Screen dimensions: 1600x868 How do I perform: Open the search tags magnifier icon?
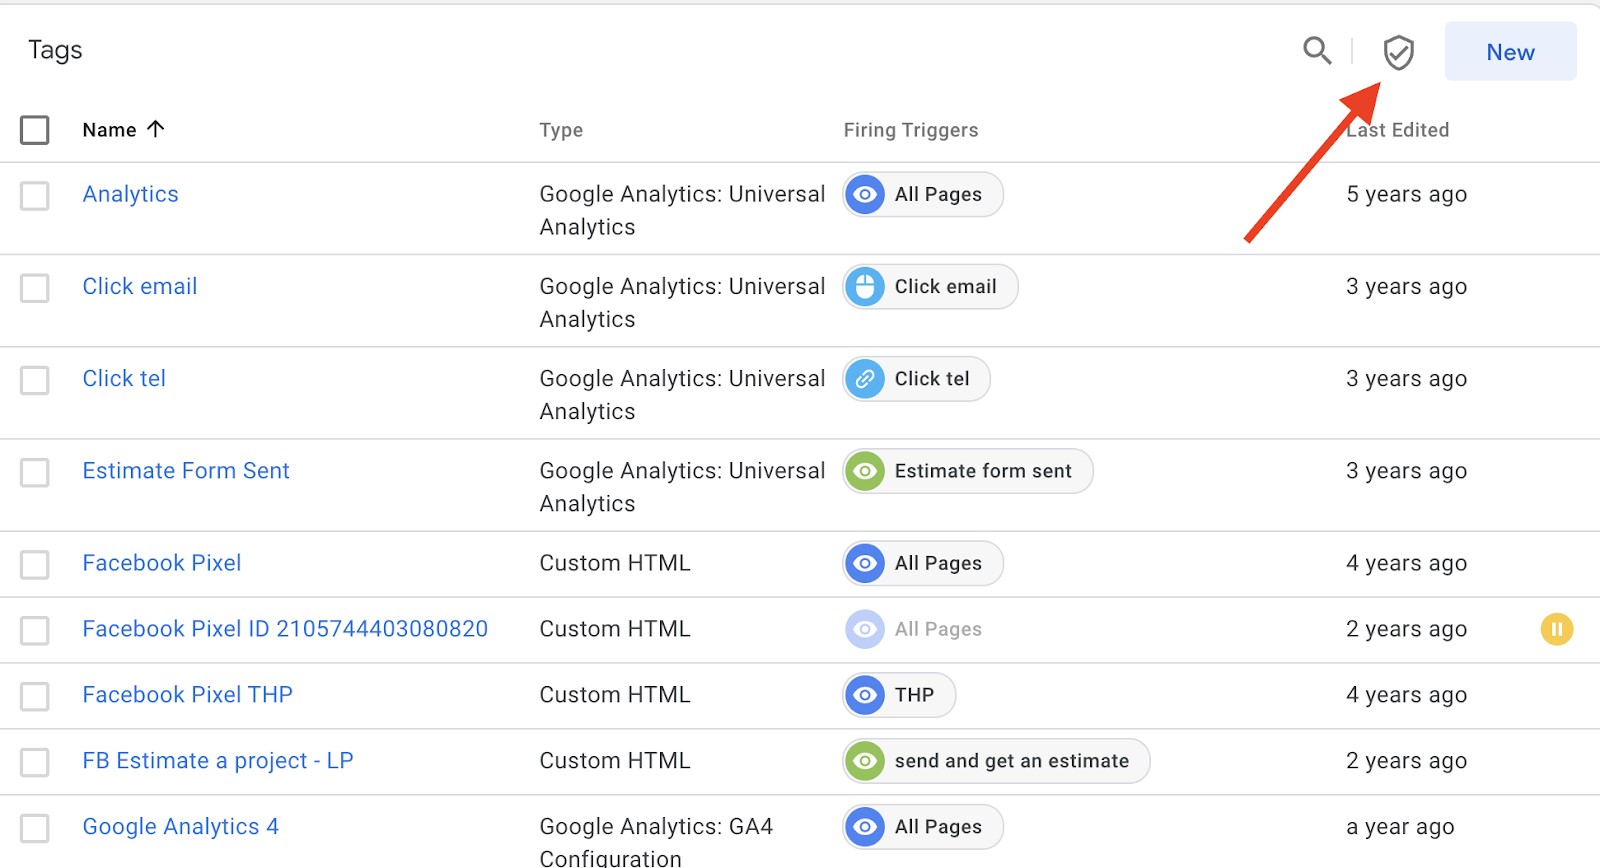tap(1317, 51)
